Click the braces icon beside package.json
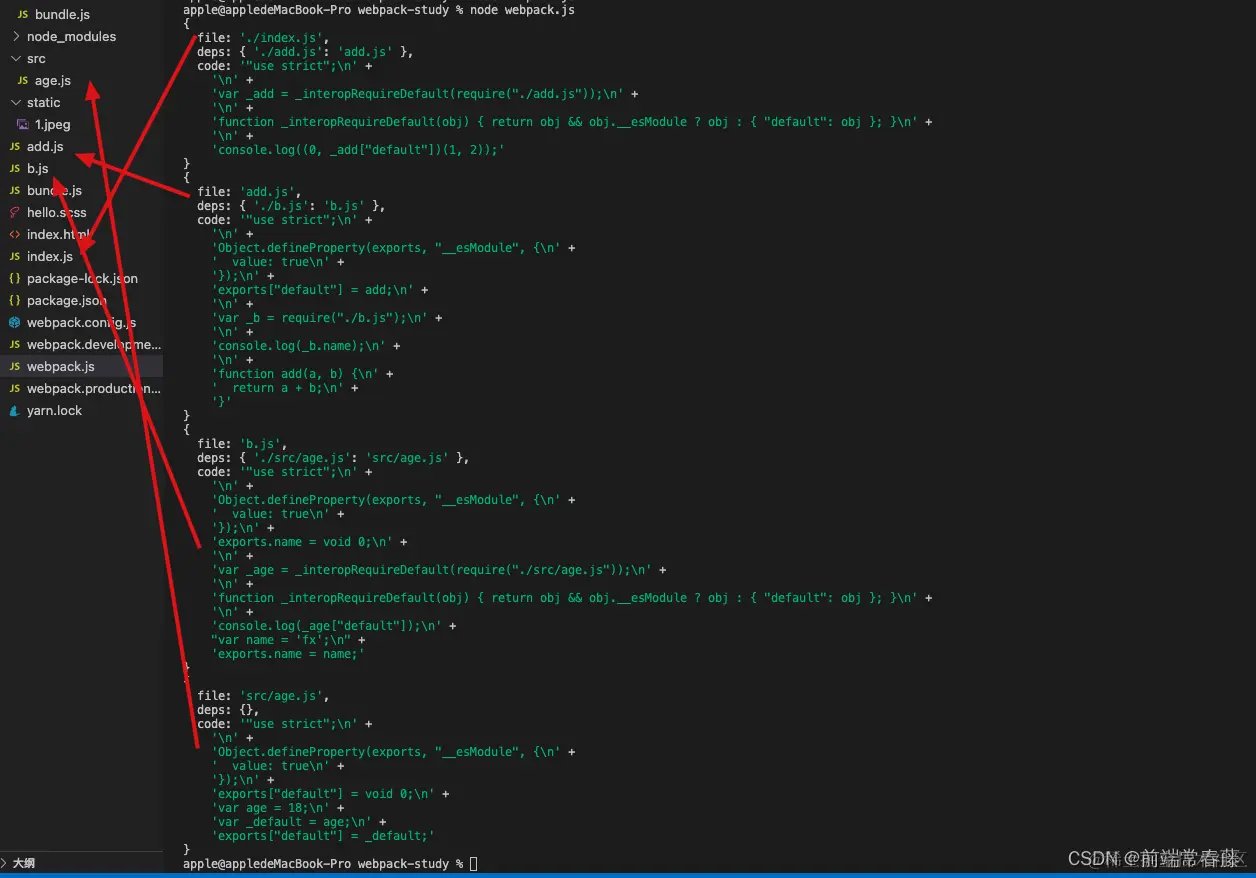The height and width of the screenshot is (878, 1256). [15, 301]
